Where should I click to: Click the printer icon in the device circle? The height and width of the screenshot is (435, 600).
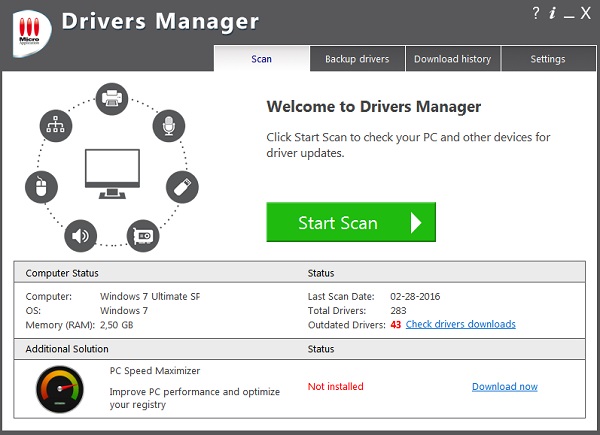pyautogui.click(x=112, y=99)
